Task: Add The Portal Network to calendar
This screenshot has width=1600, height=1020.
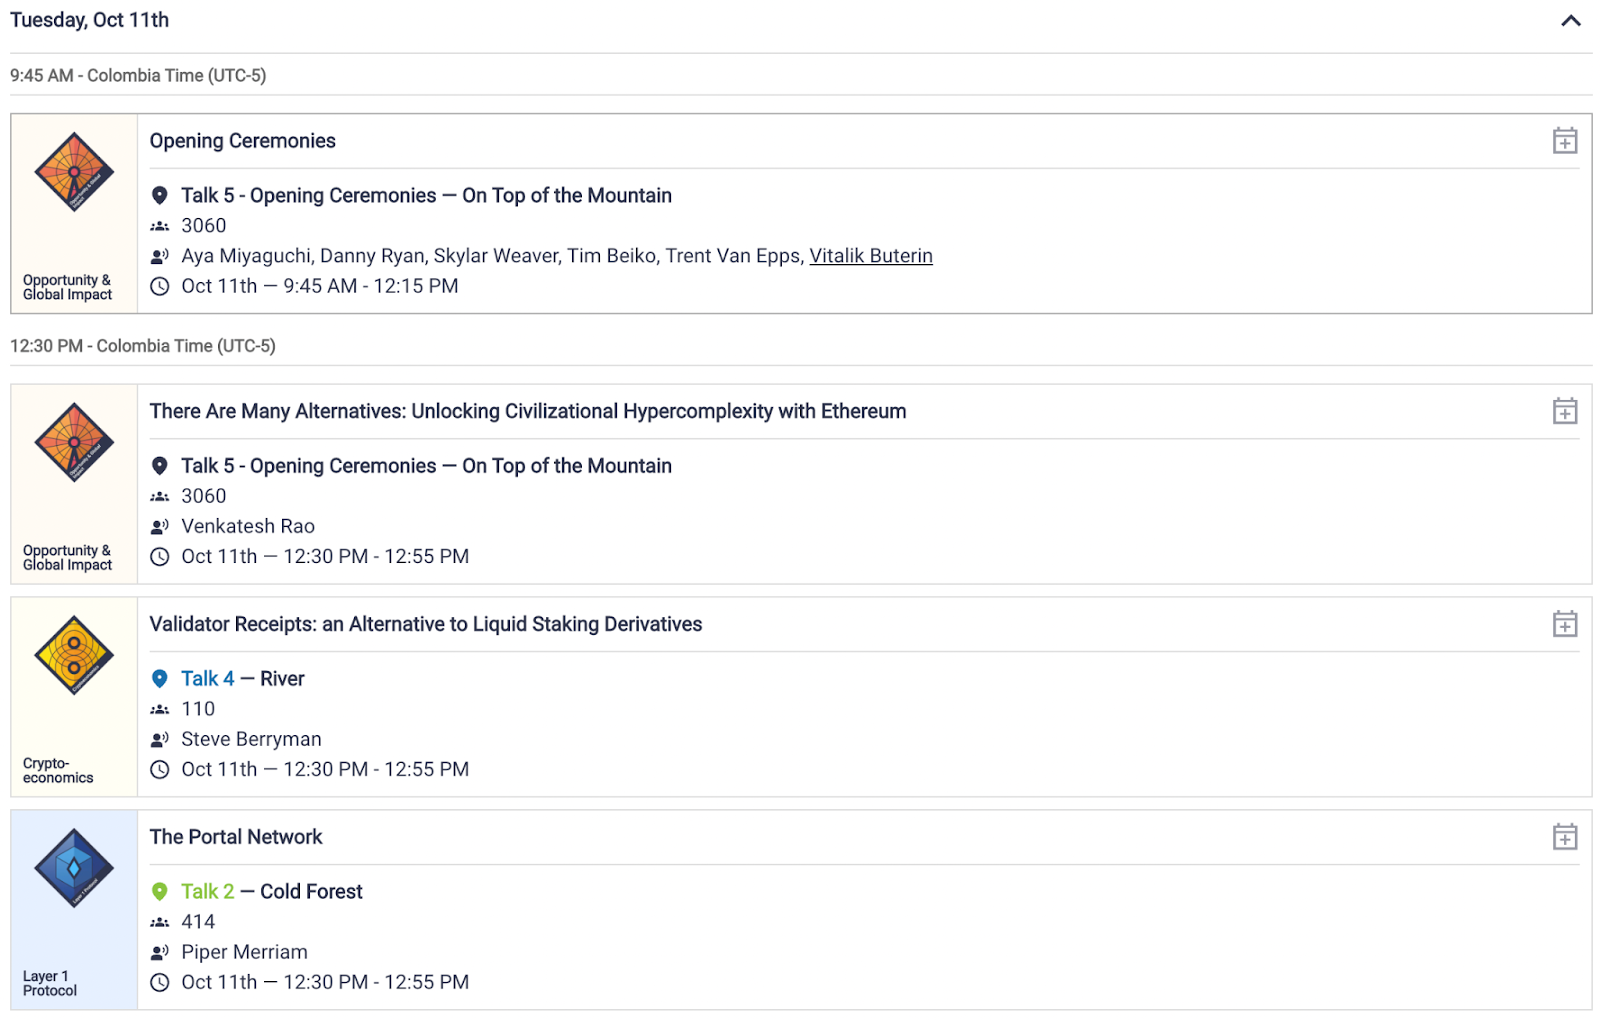Action: (x=1565, y=837)
